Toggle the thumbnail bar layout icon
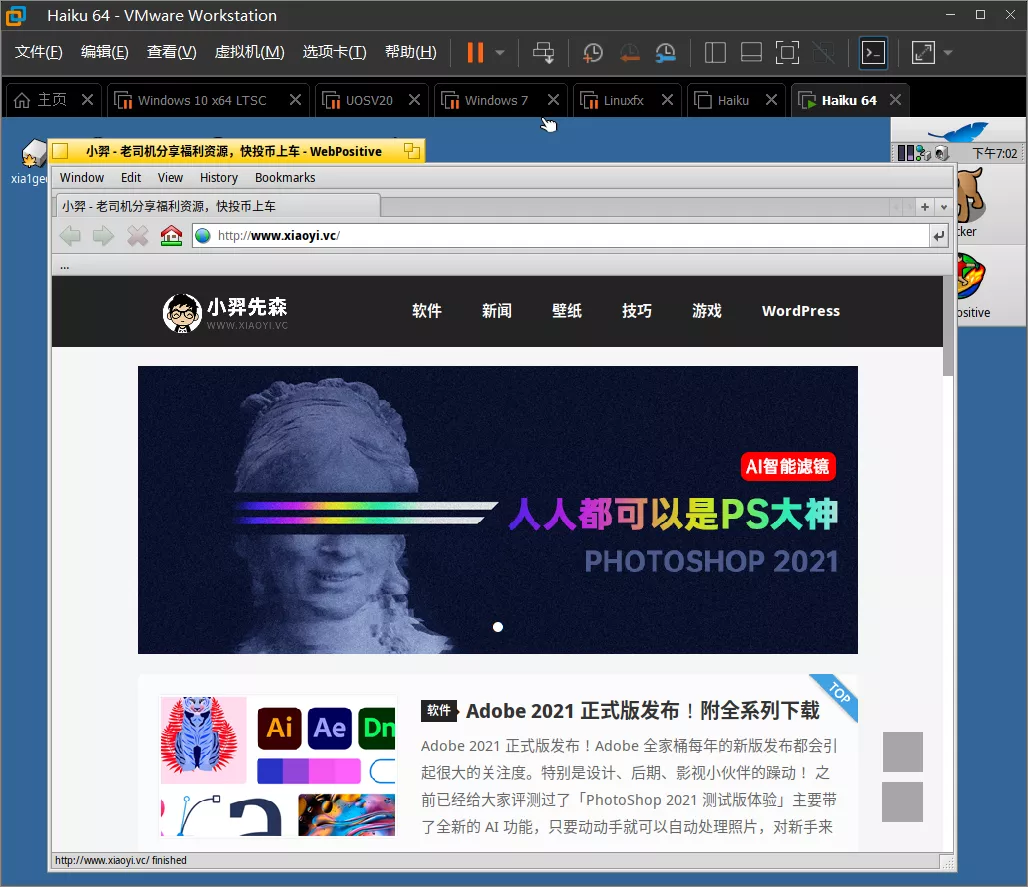The height and width of the screenshot is (887, 1028). [751, 52]
